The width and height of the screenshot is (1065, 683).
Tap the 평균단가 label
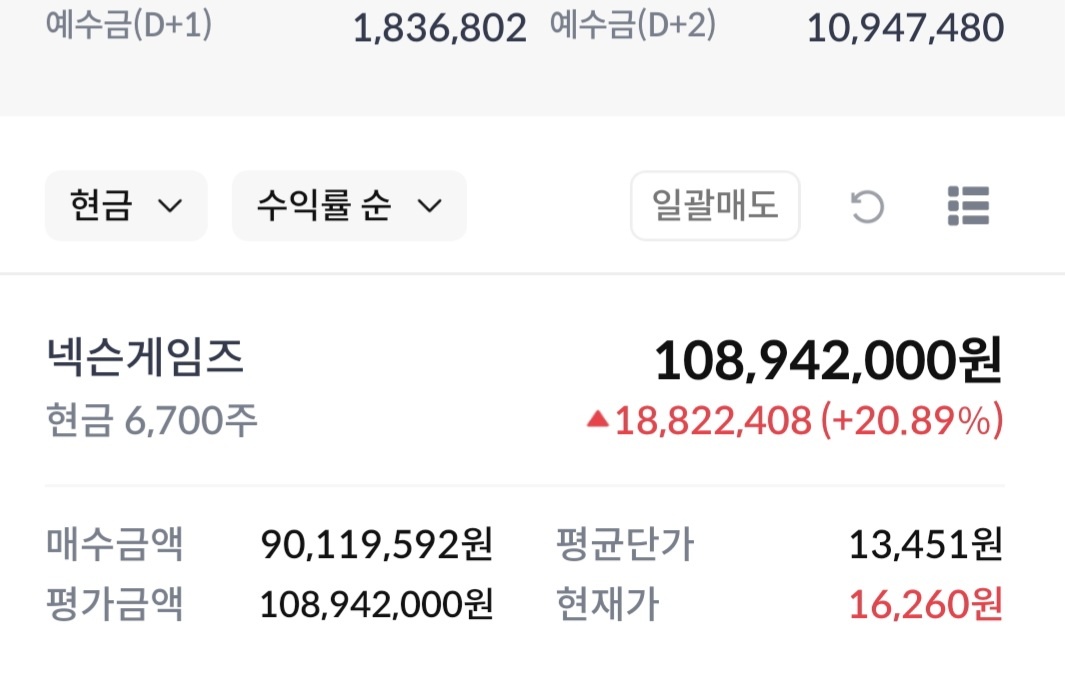coord(625,545)
